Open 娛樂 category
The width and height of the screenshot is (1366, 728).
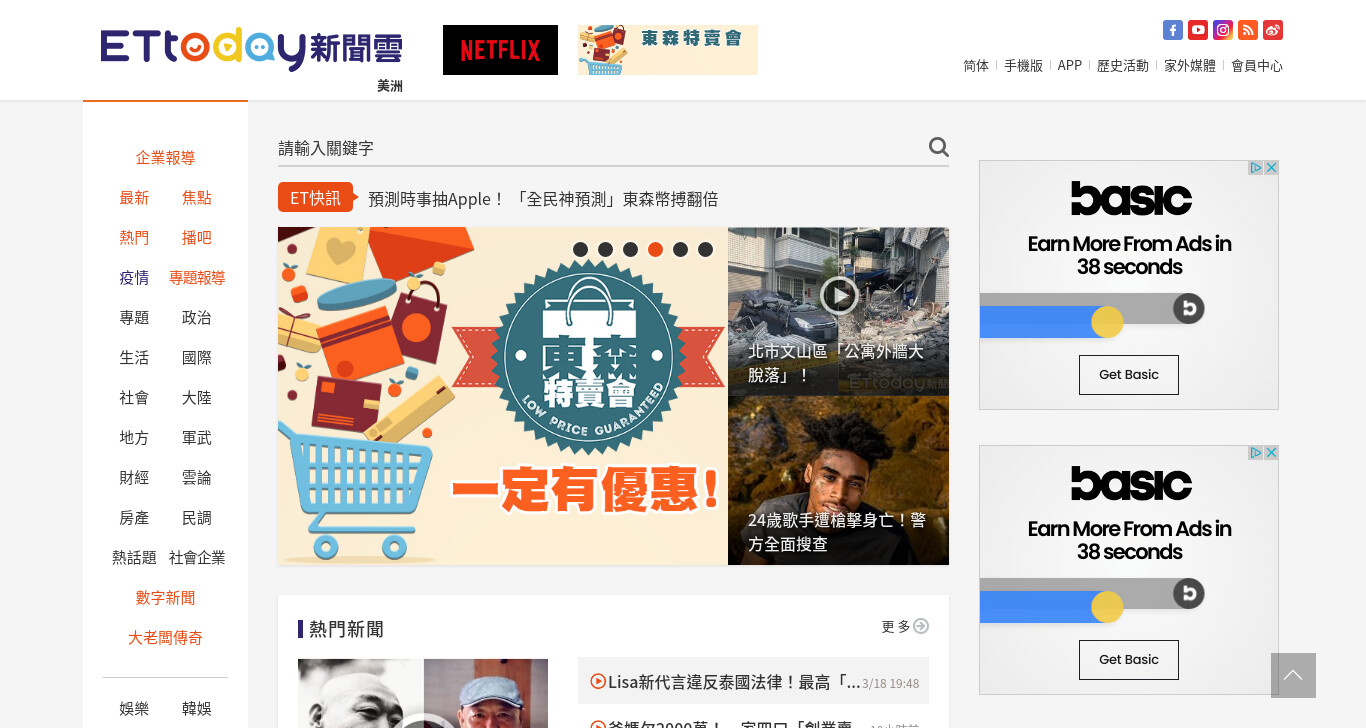coord(134,708)
